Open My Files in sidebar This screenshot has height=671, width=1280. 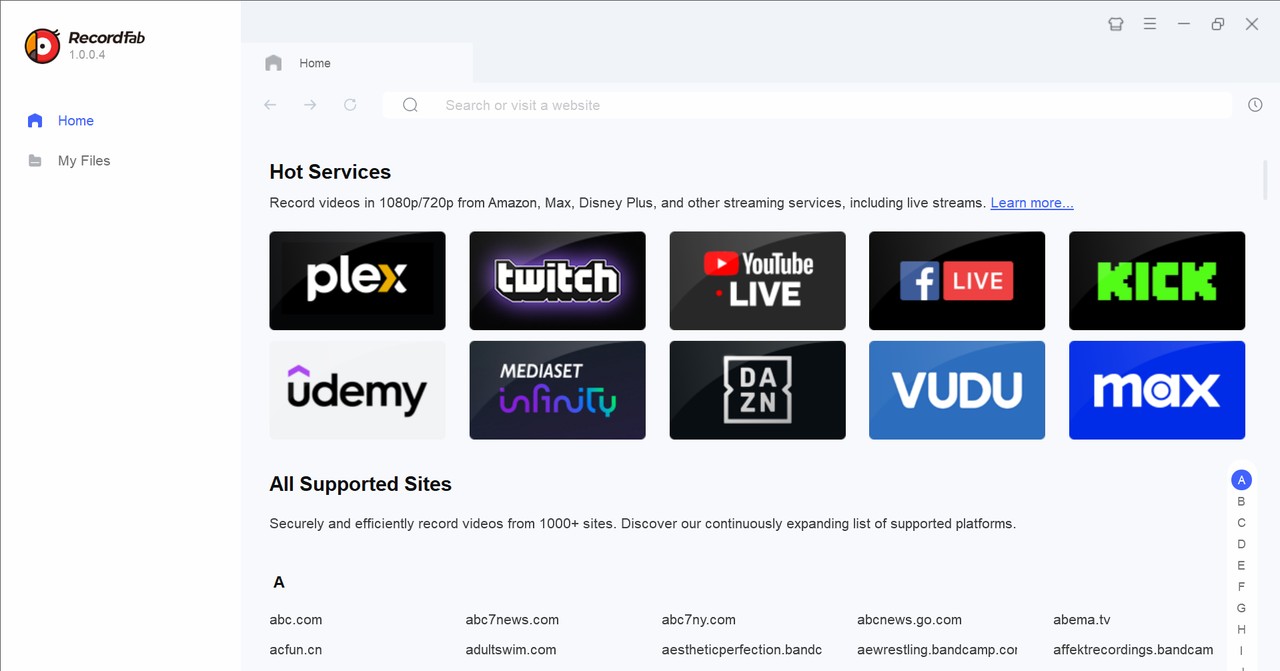point(69,160)
